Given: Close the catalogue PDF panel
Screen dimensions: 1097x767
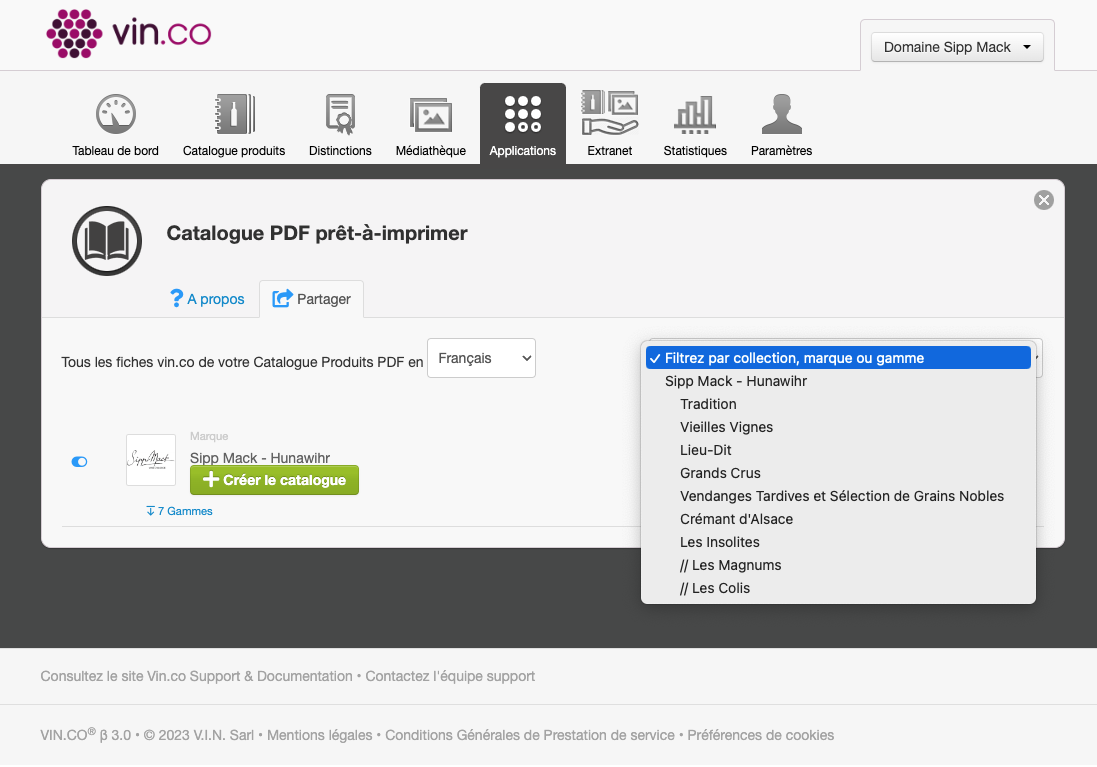Looking at the screenshot, I should [x=1044, y=200].
